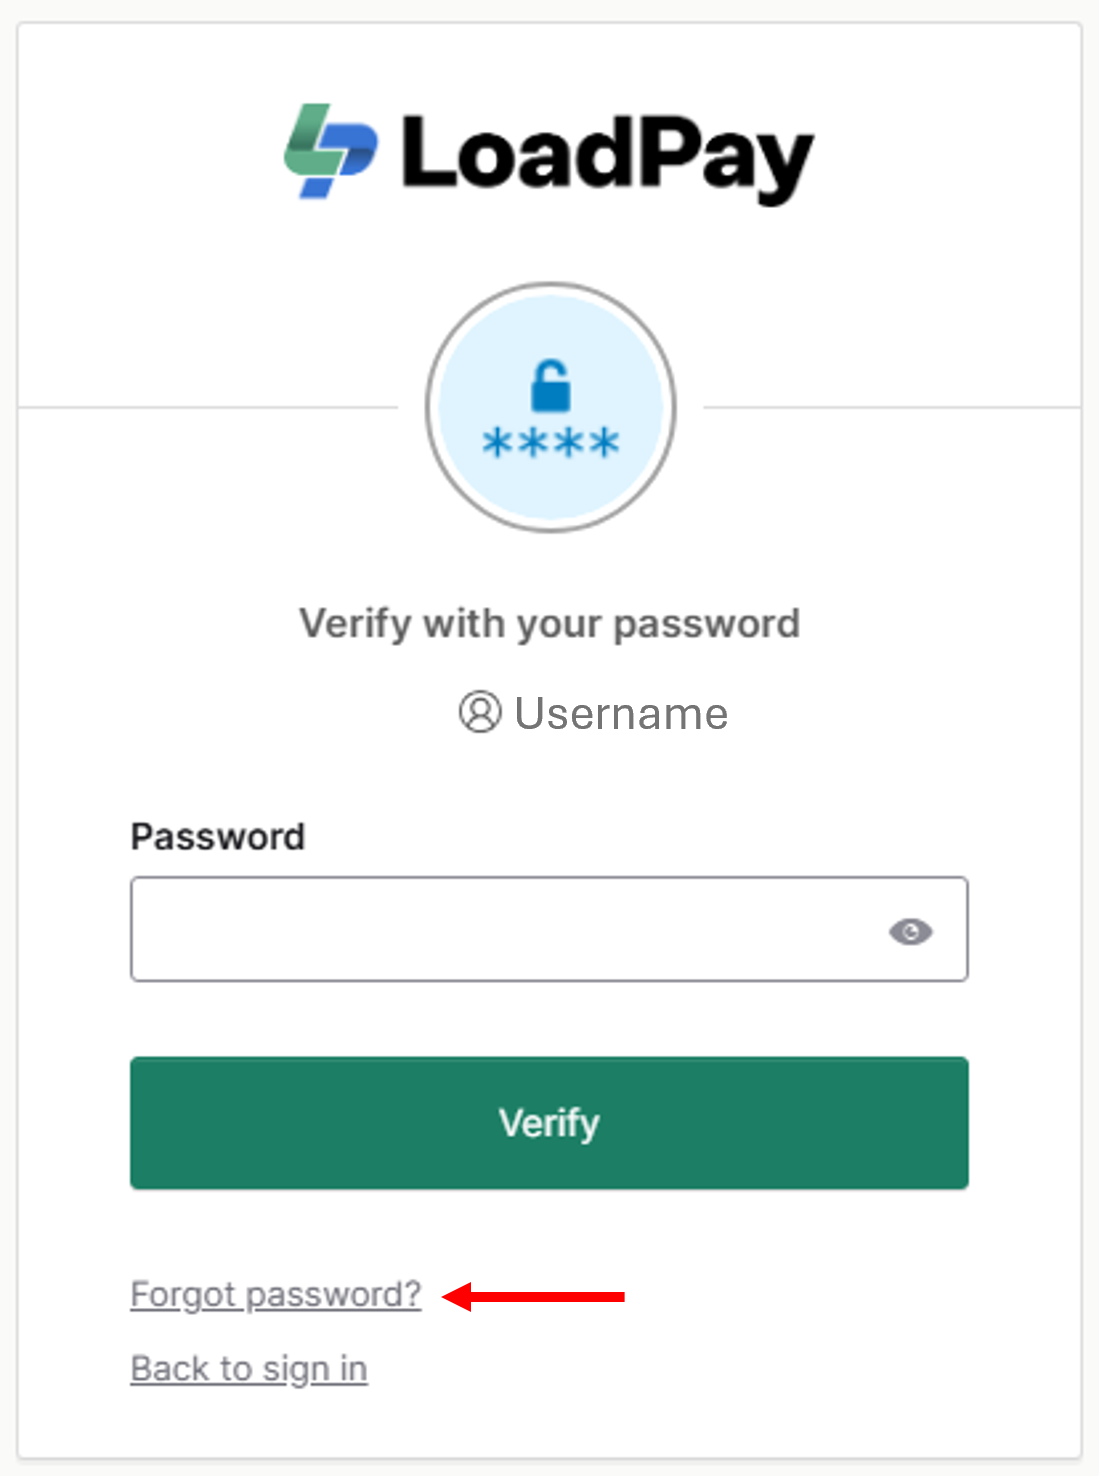The width and height of the screenshot is (1099, 1476).
Task: Click the user avatar icon beside Username
Action: [480, 712]
